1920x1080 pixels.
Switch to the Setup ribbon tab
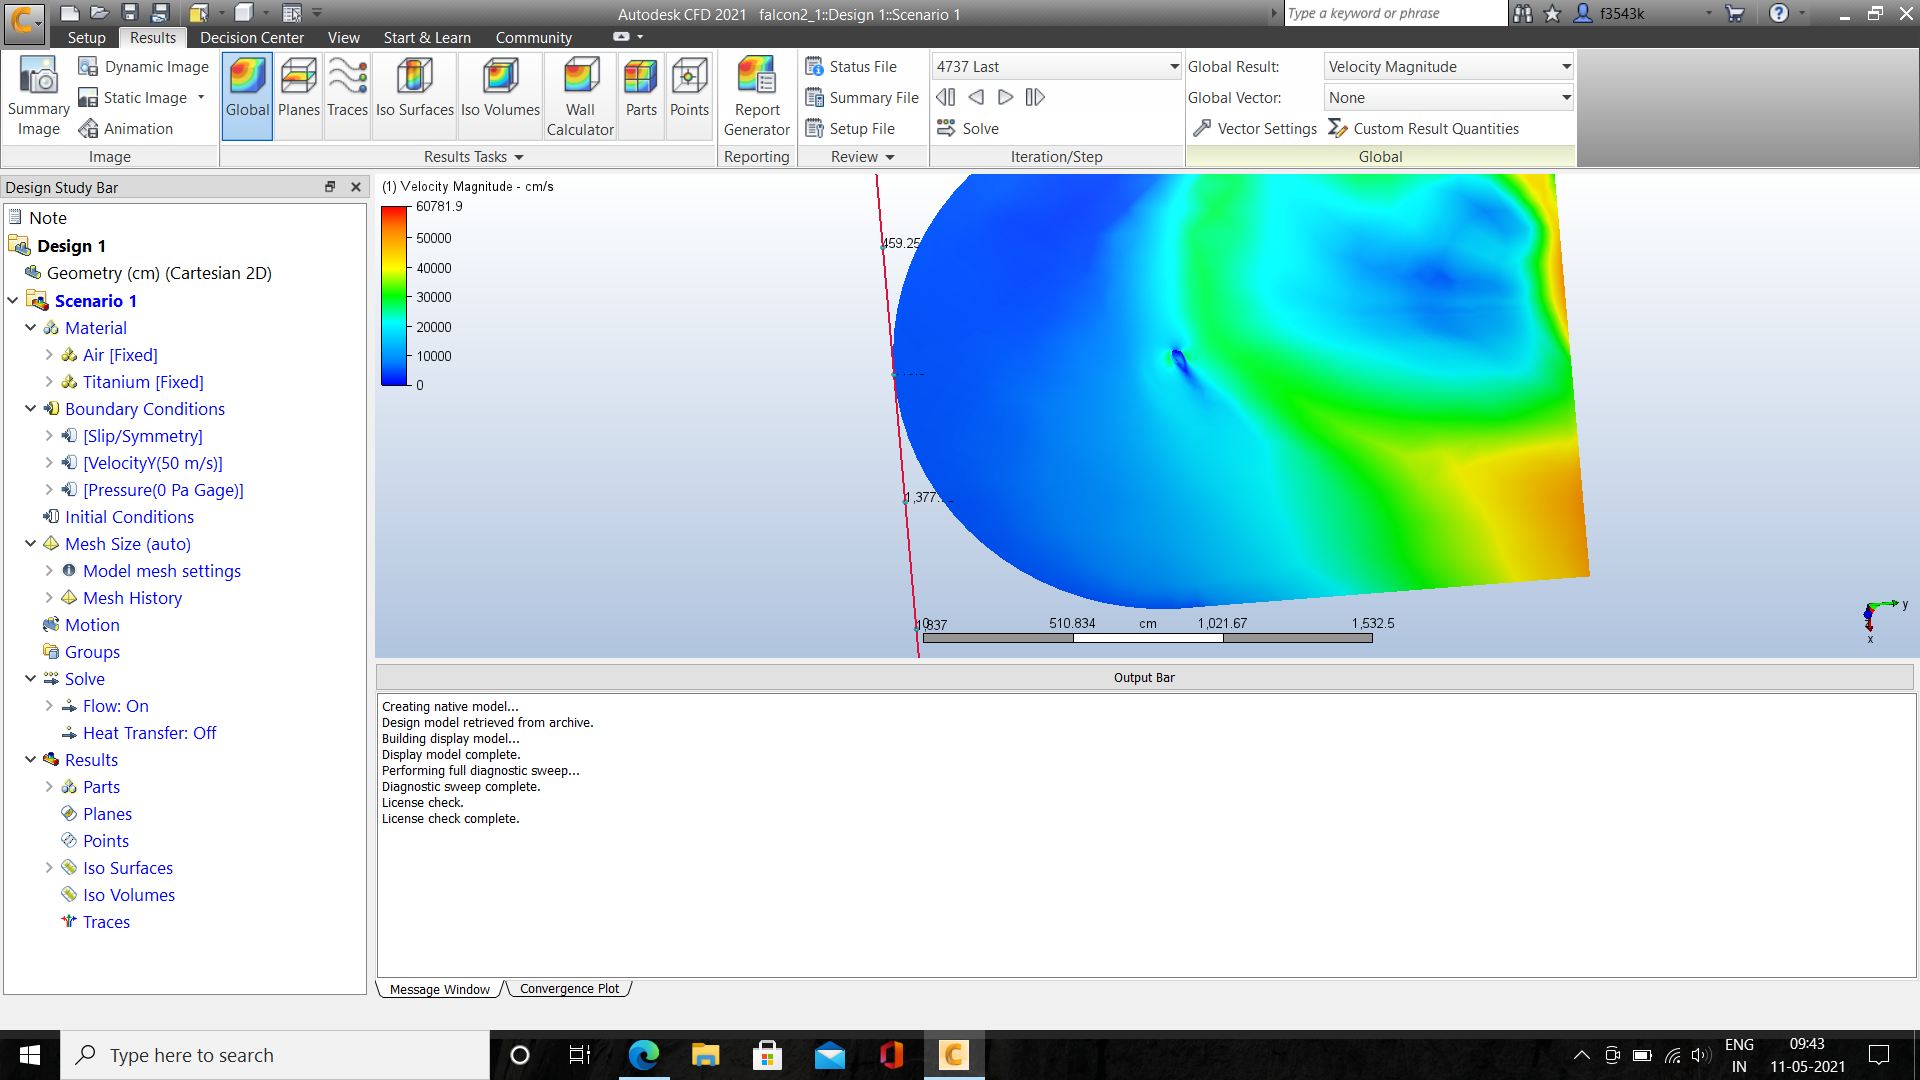tap(86, 37)
